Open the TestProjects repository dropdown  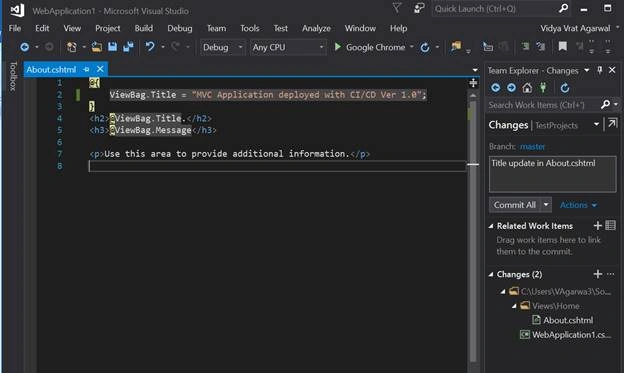596,125
